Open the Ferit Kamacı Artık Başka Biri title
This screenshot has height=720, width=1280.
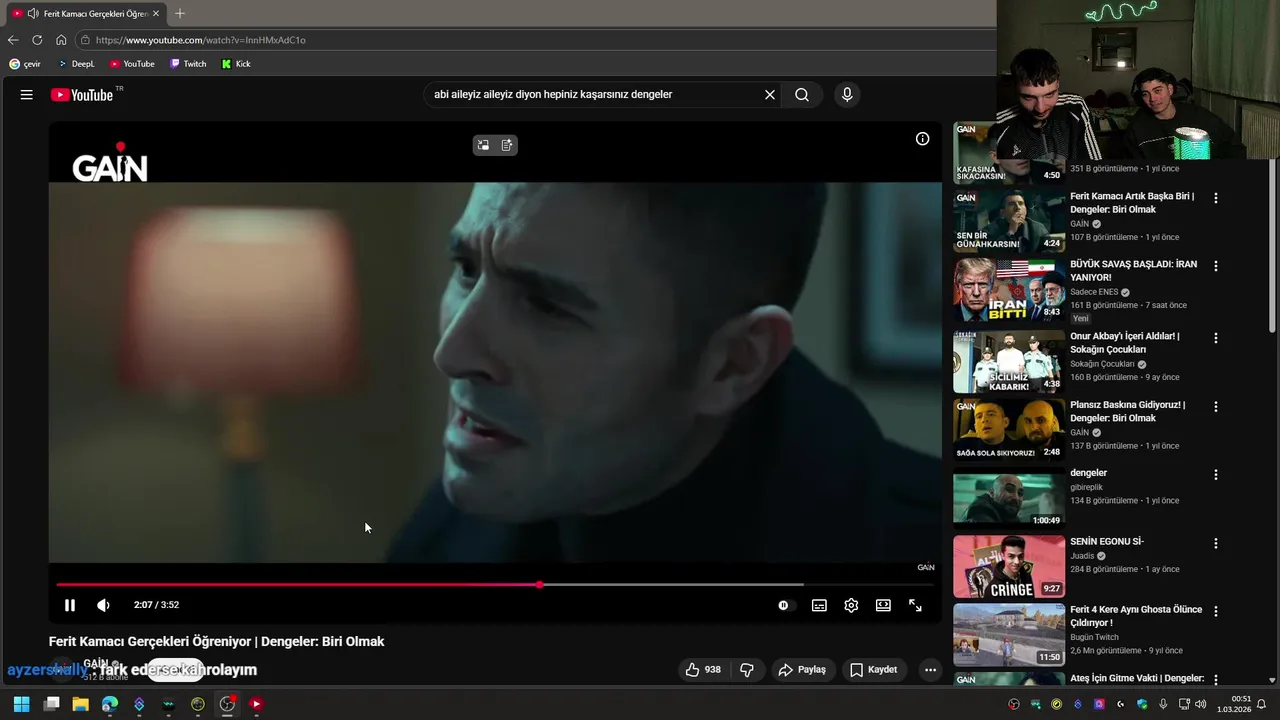(1132, 203)
